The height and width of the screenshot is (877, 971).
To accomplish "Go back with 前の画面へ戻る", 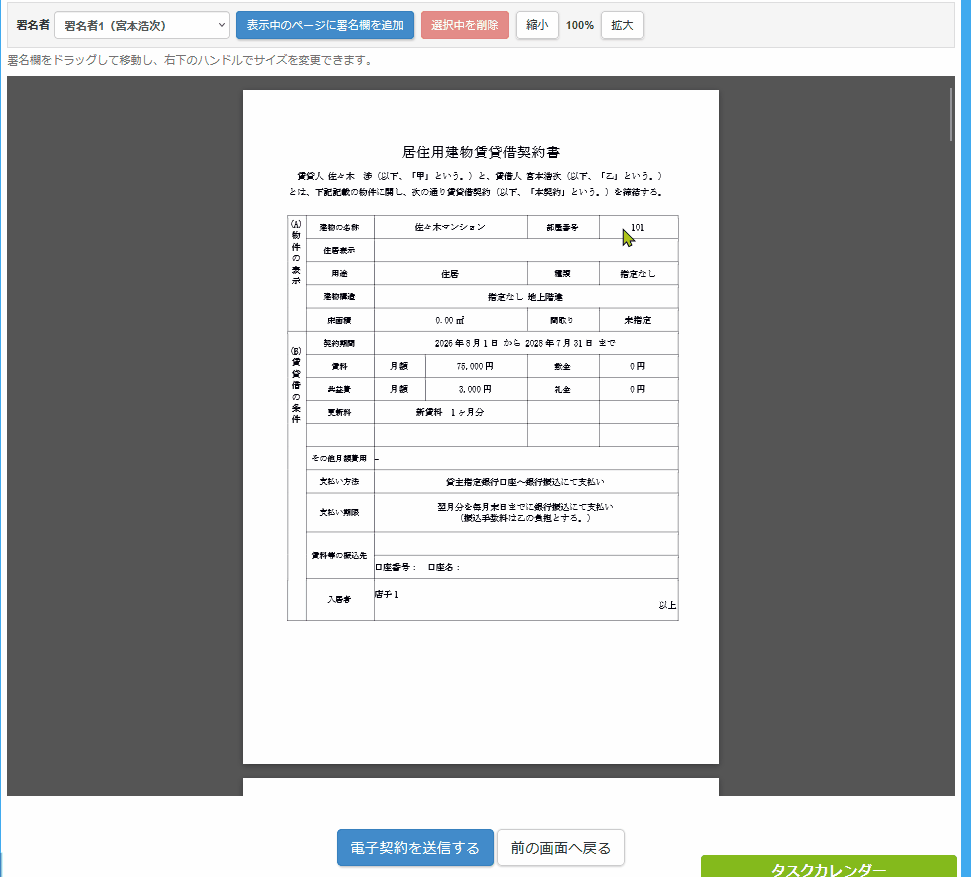I will (x=560, y=847).
